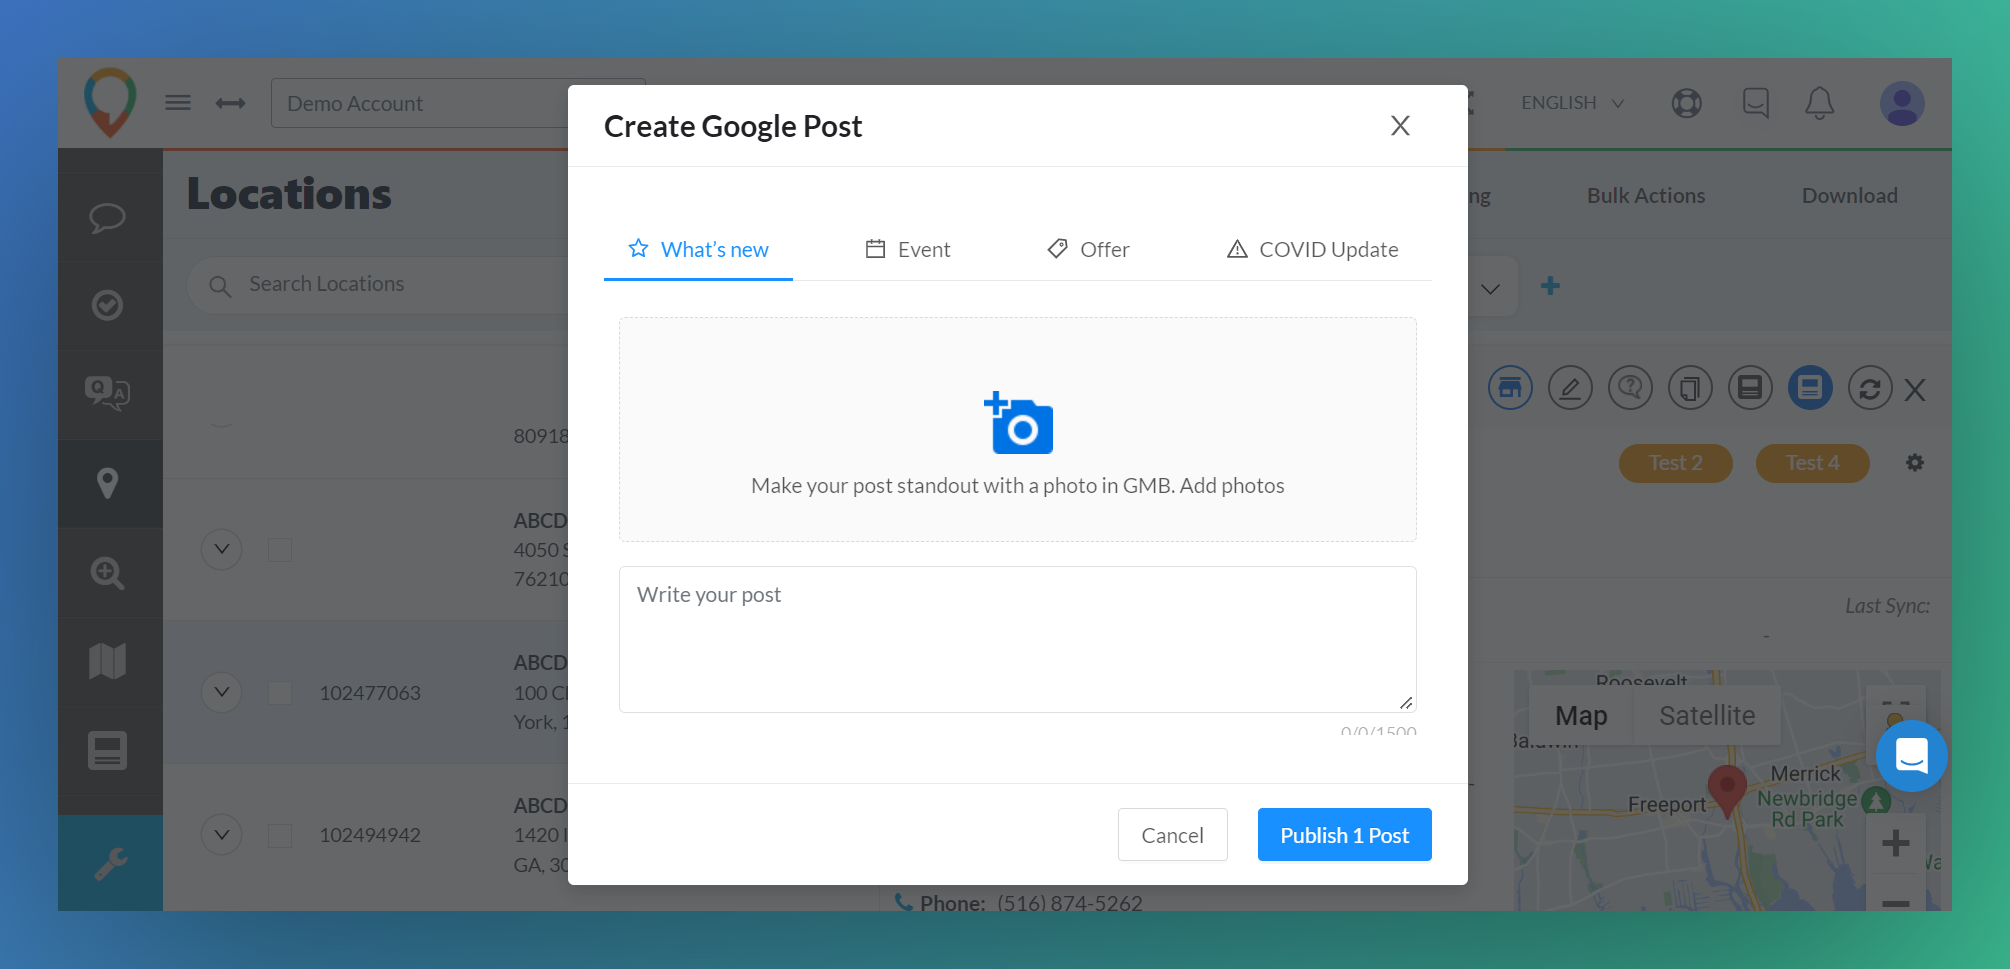The height and width of the screenshot is (969, 2010).
Task: Click the copy icon in location toolbar
Action: [x=1690, y=387]
